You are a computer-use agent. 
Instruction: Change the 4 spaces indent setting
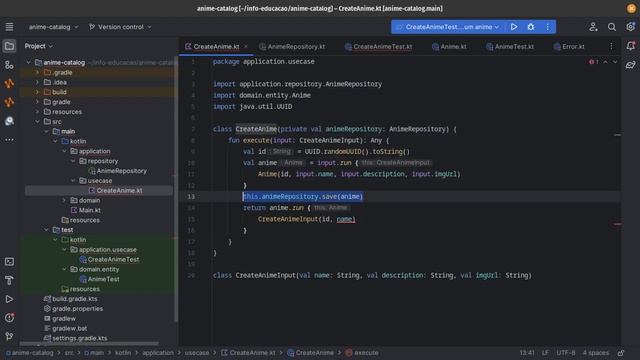tap(596, 353)
